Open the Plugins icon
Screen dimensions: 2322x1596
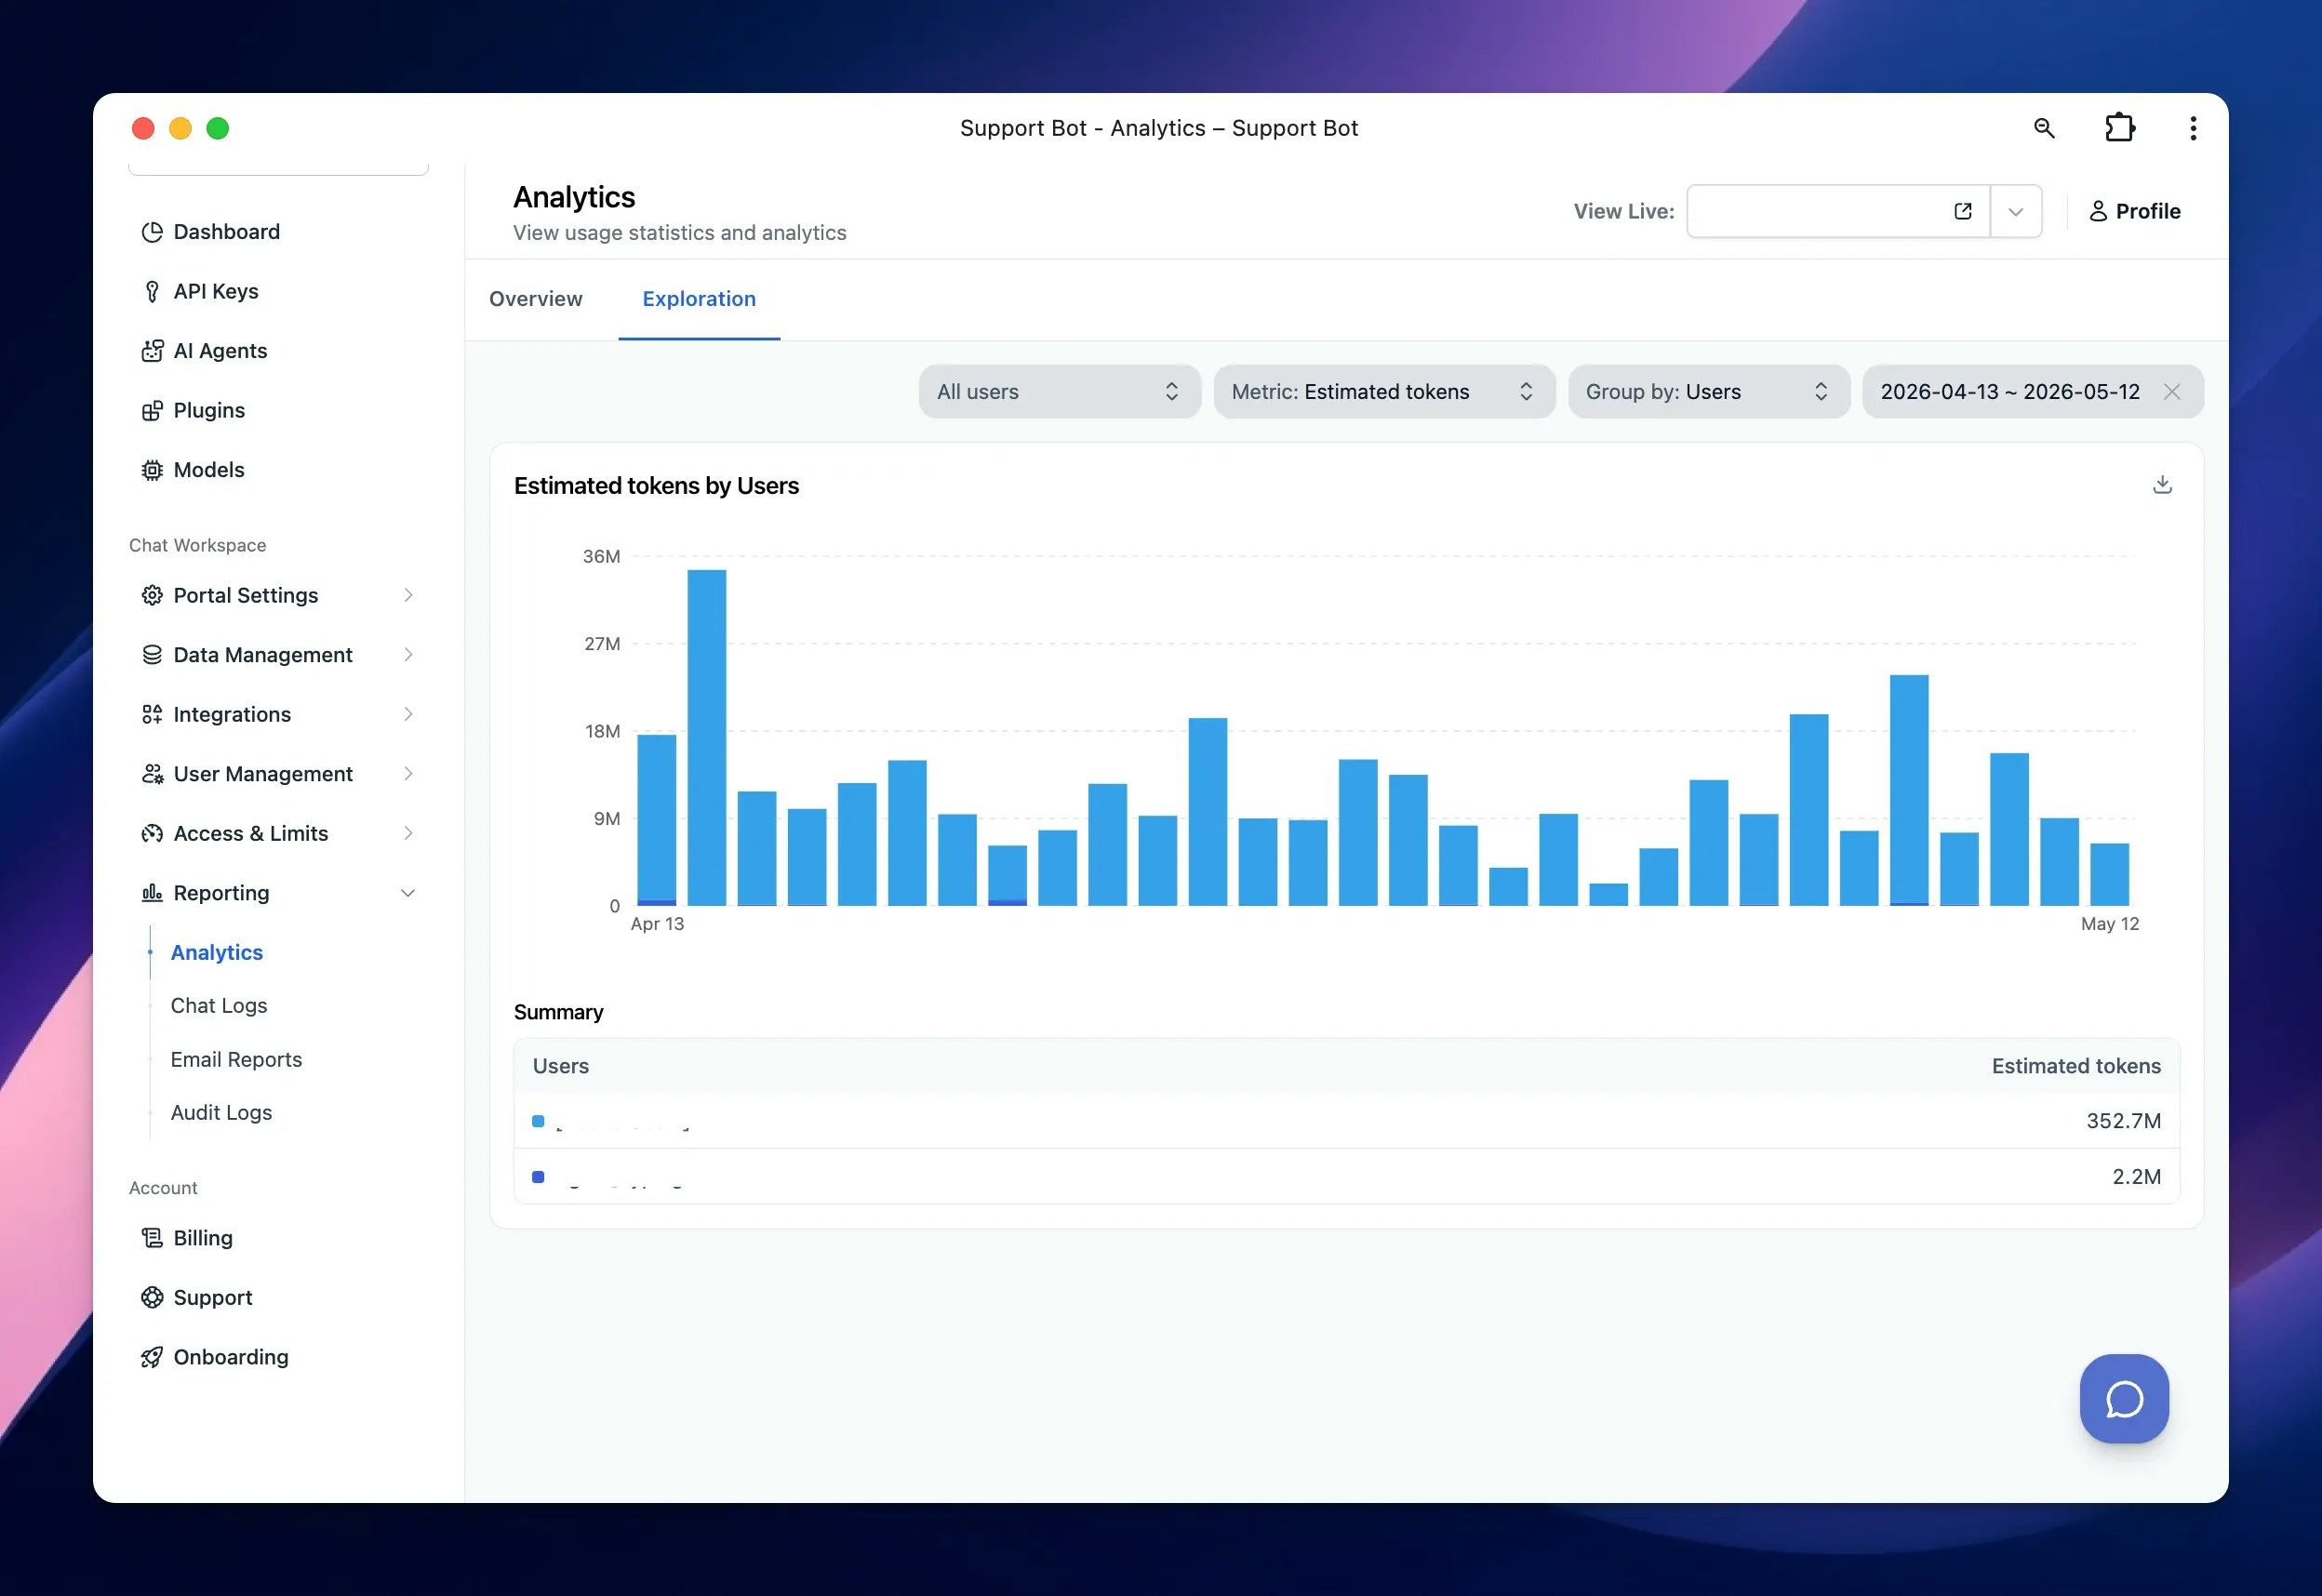pos(152,410)
